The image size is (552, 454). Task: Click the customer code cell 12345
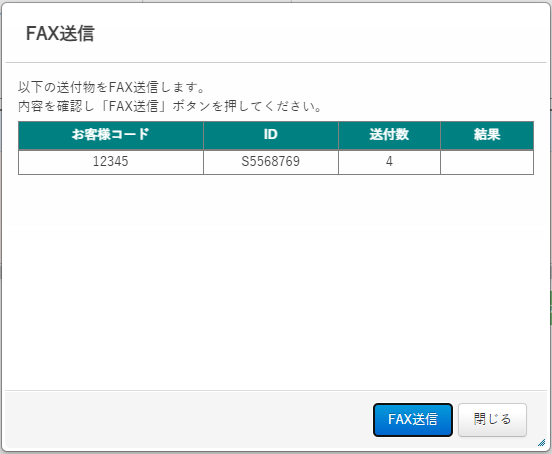[111, 162]
